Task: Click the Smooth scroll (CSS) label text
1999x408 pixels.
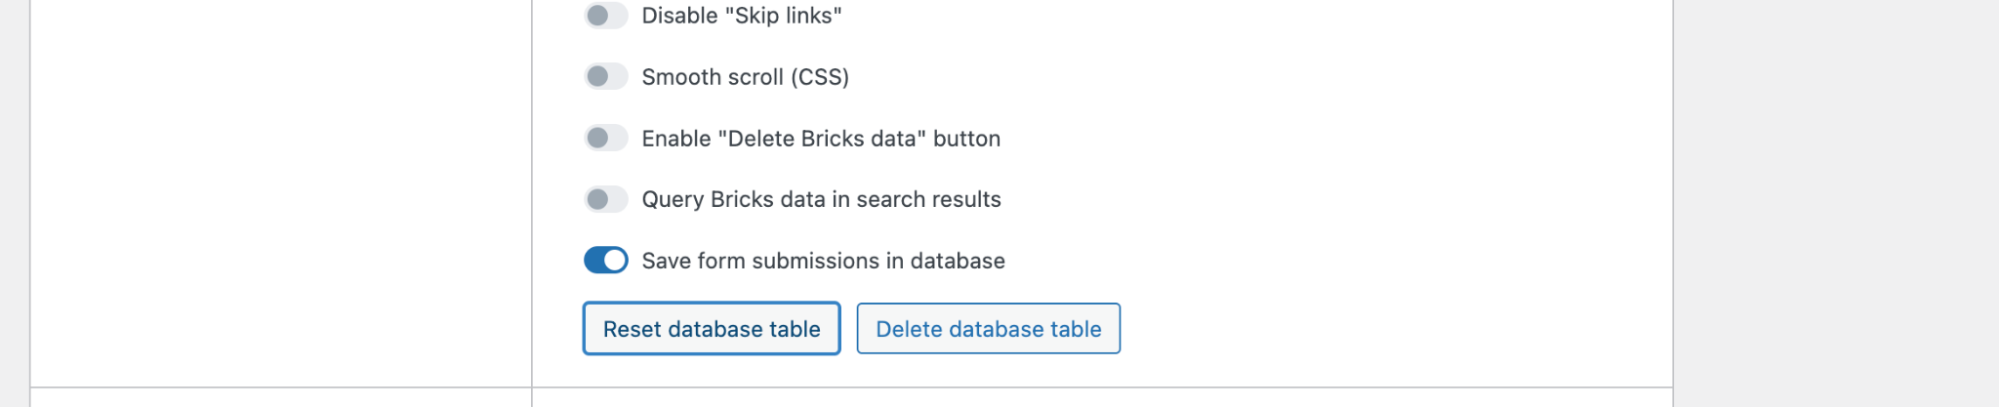Action: (x=745, y=77)
